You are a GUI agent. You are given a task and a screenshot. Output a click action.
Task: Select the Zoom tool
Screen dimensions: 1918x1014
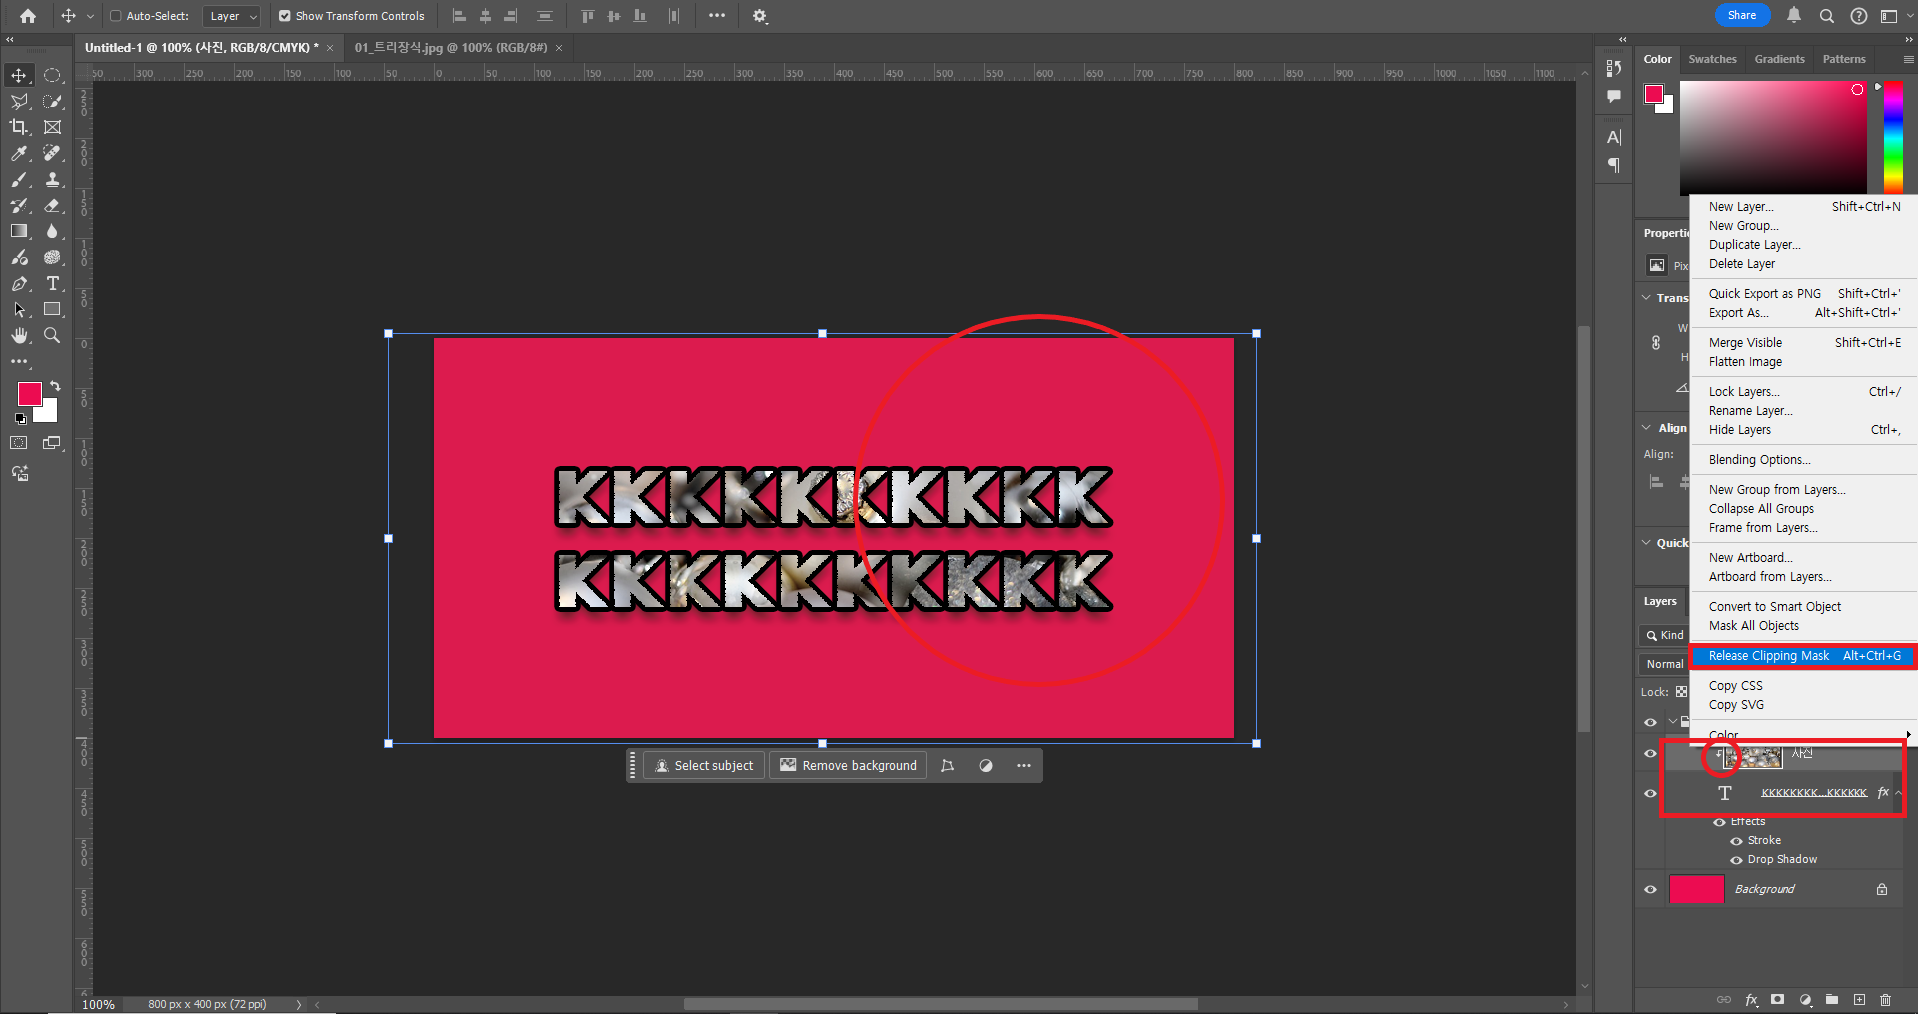coord(53,336)
